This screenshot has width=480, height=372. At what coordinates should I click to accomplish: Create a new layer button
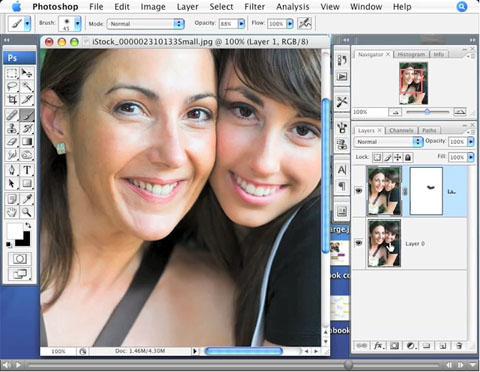(x=443, y=346)
